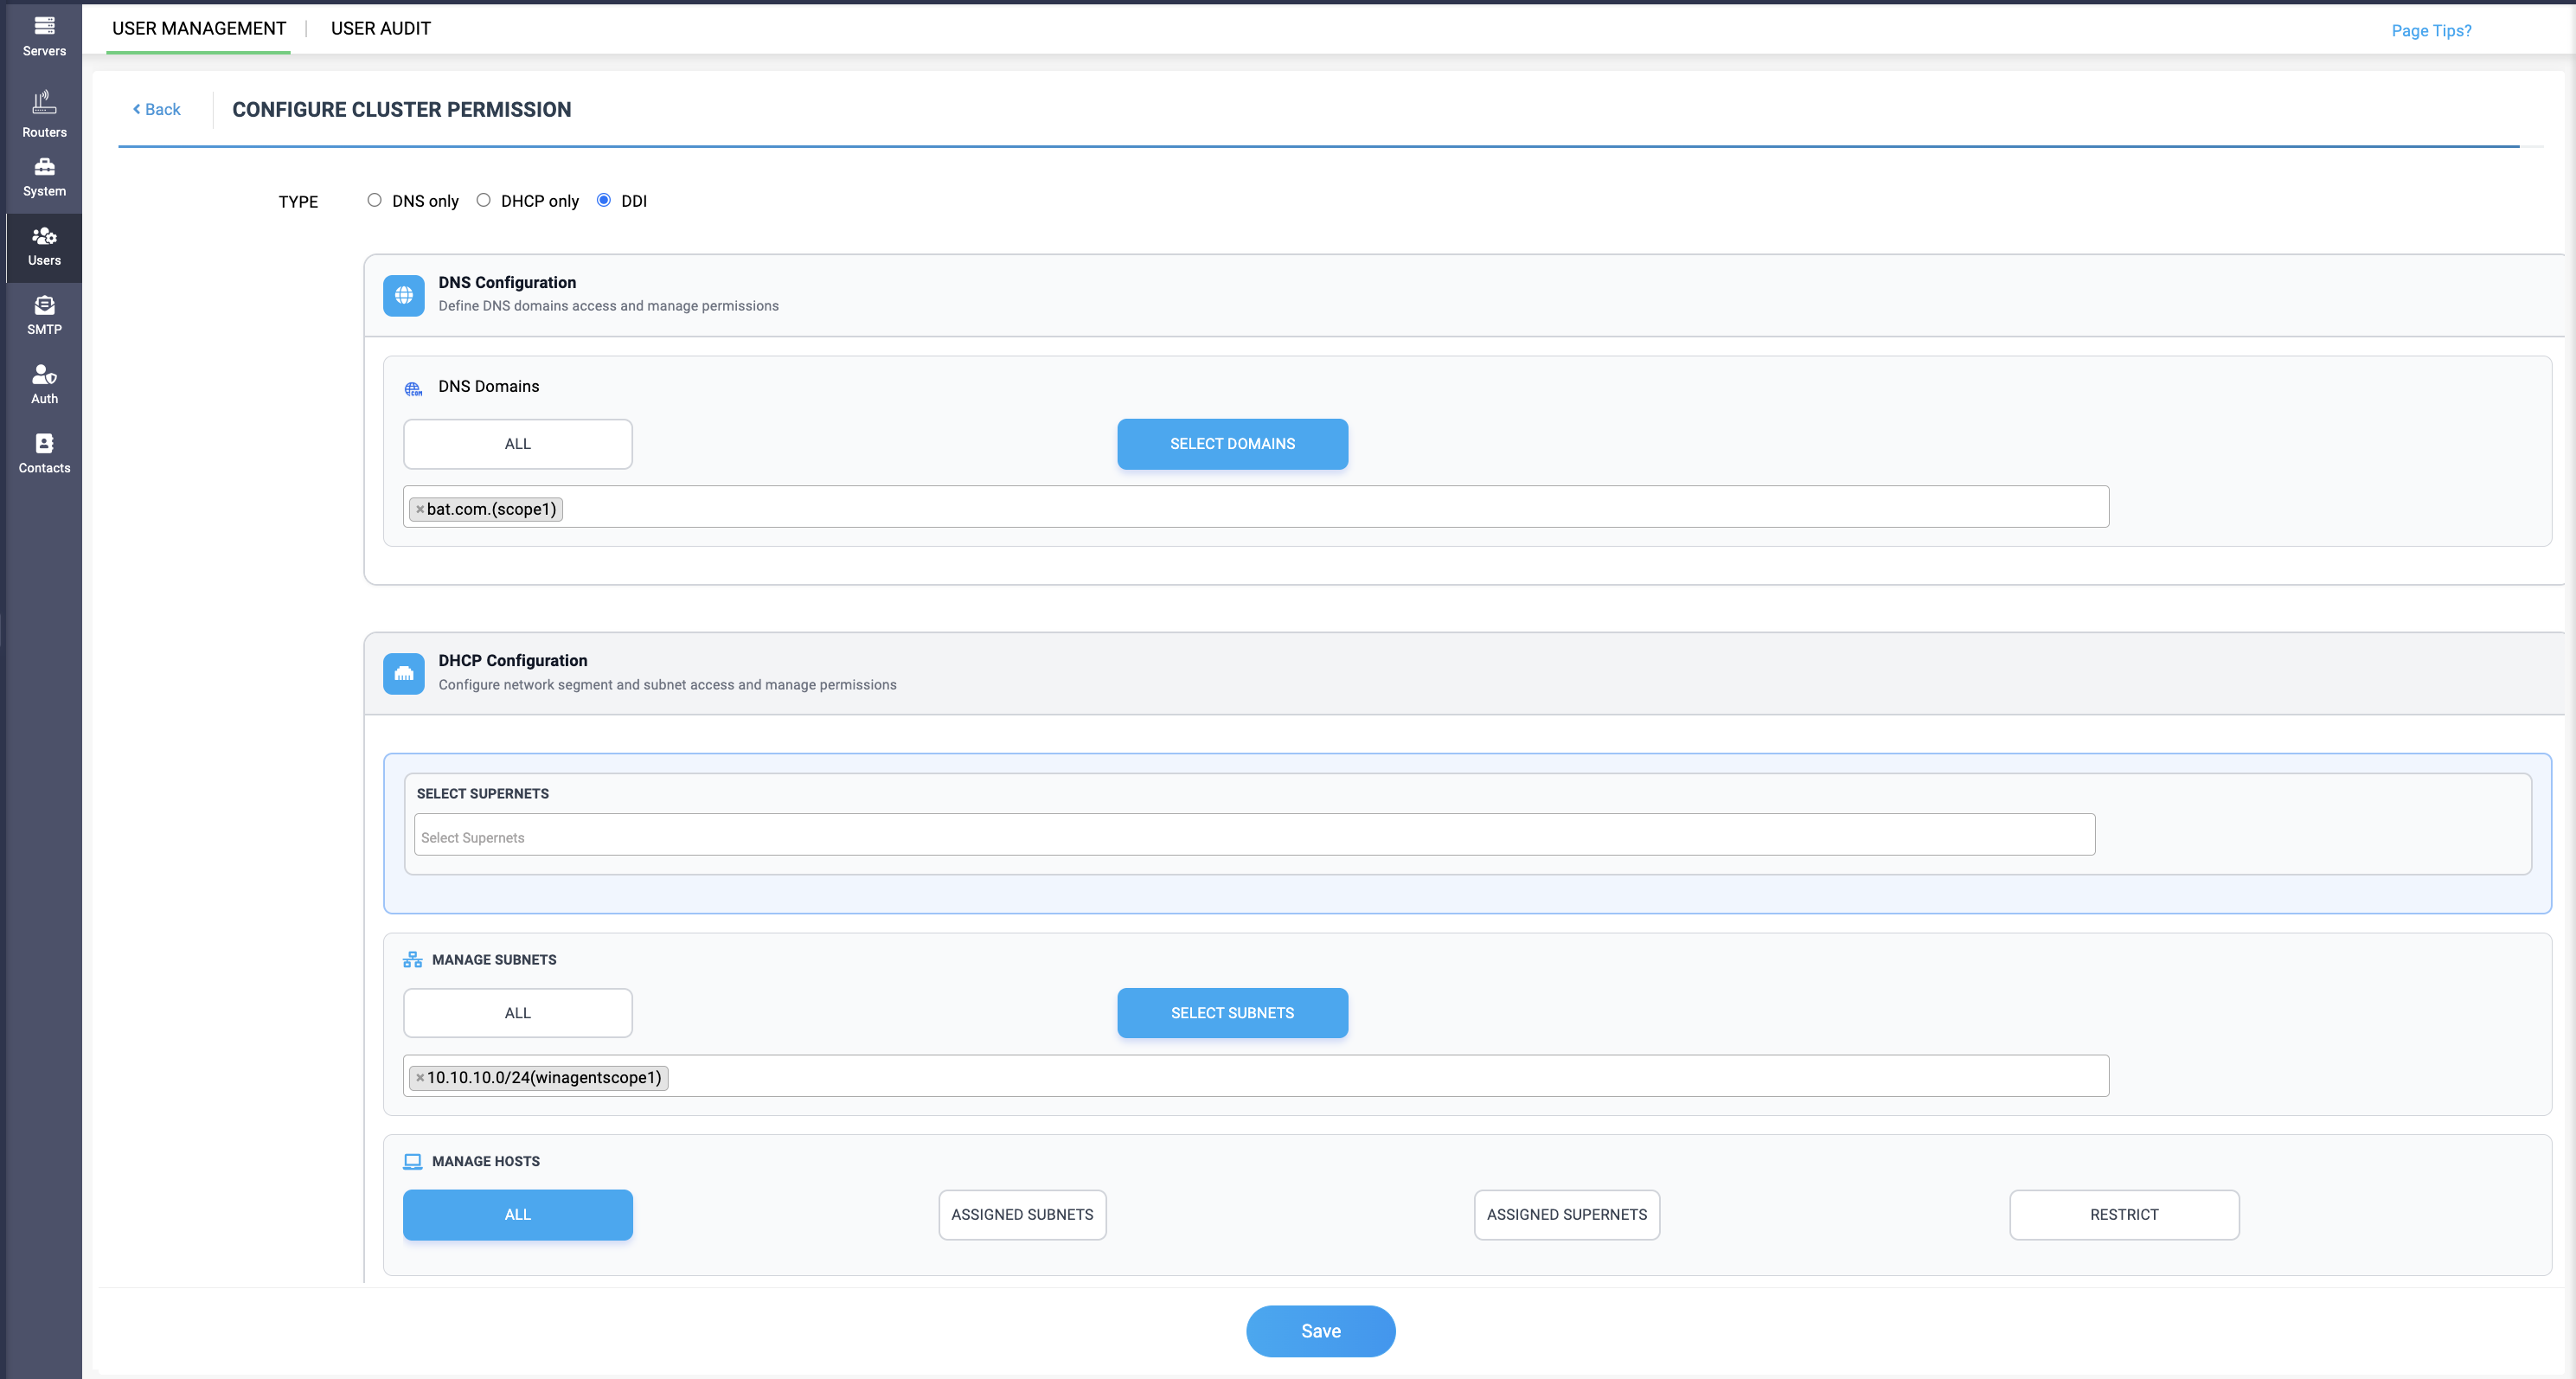Remove the bat.com.(scope1) domain tag
Screen dimensions: 2576x1379
(x=420, y=509)
